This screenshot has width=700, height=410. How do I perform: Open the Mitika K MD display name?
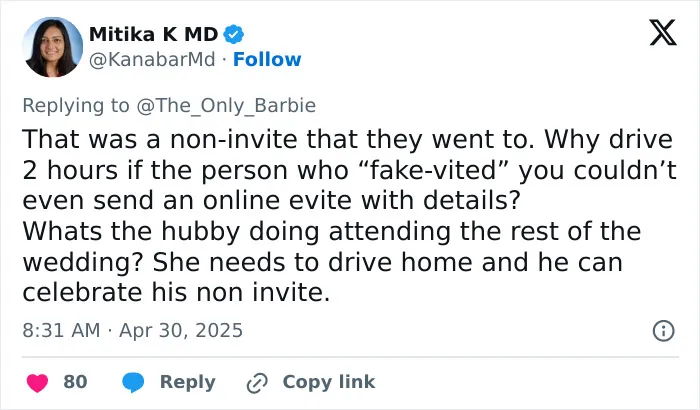click(154, 34)
